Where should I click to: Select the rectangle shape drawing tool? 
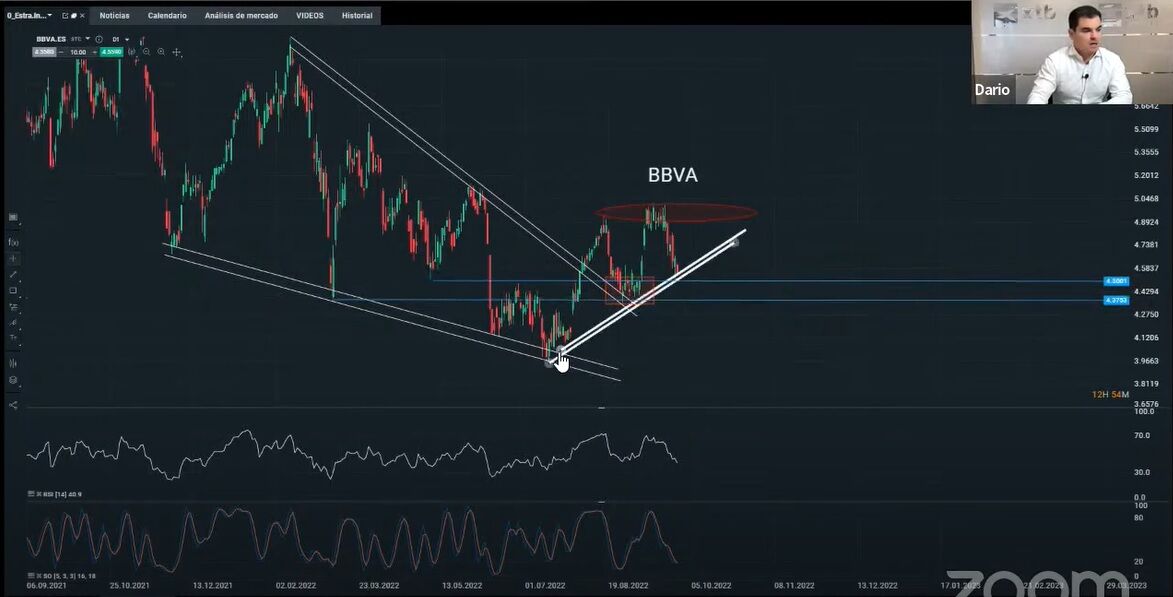coord(13,290)
